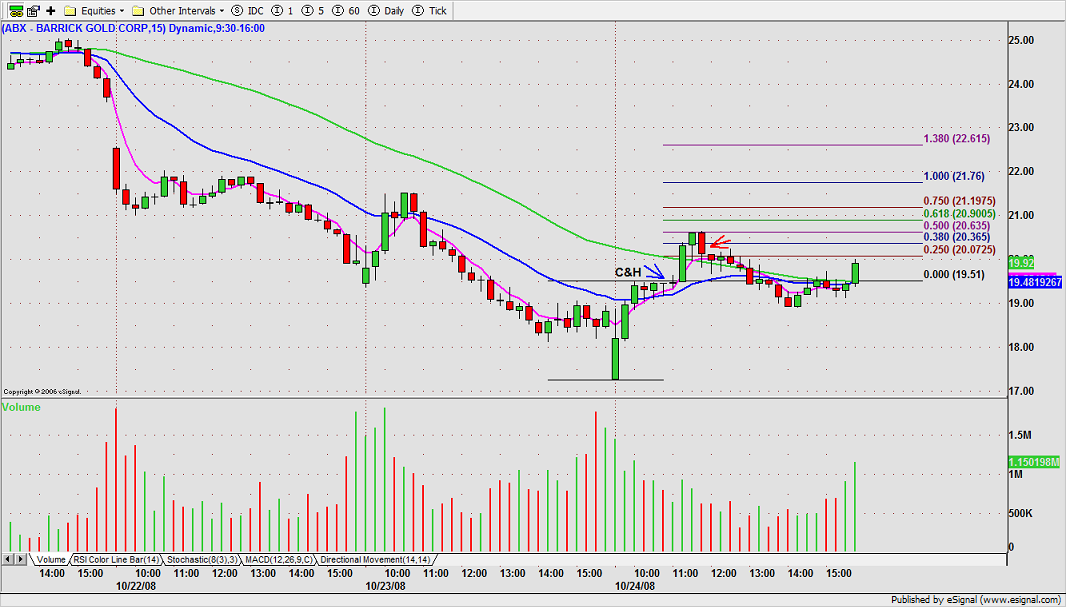Click the 17.00 price axis label
The width and height of the screenshot is (1066, 607).
(1022, 391)
